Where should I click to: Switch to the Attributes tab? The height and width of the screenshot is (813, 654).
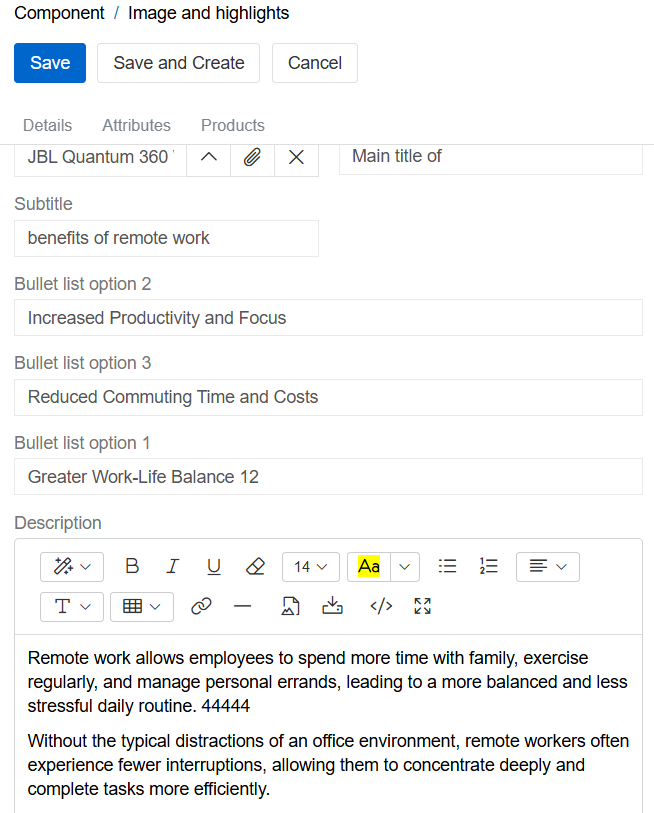(x=136, y=125)
